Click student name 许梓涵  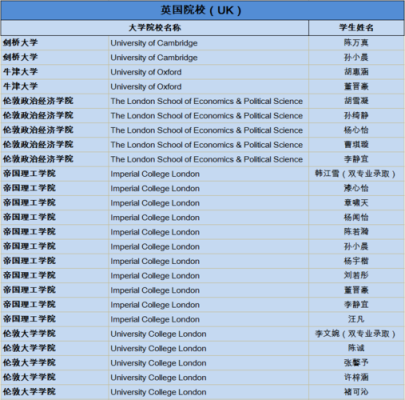click(356, 377)
